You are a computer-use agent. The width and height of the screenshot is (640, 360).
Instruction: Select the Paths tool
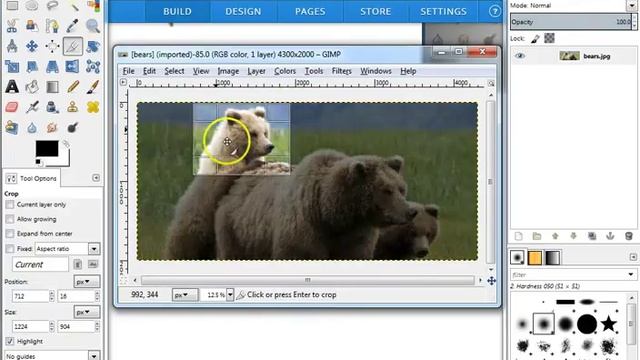point(52,26)
